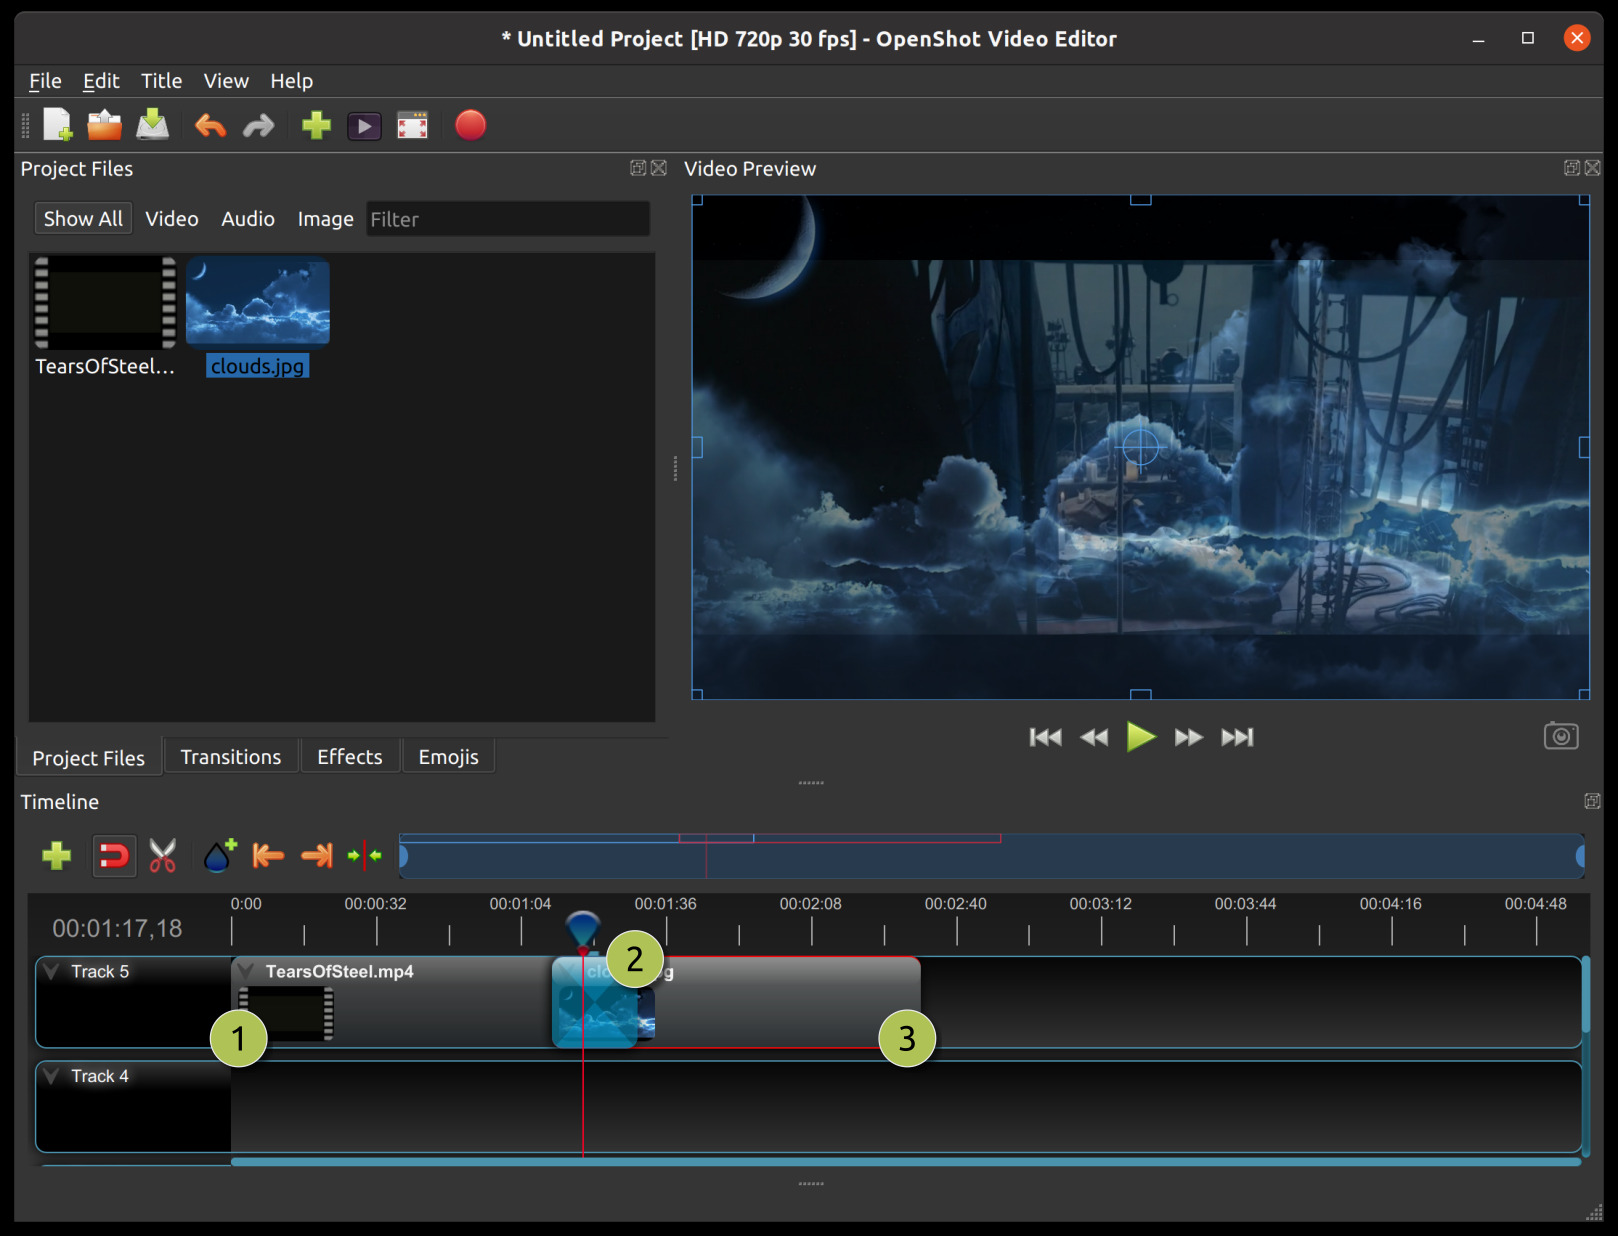
Task: Select the clouds.jpg thumbnail in Project Files
Action: 257,302
